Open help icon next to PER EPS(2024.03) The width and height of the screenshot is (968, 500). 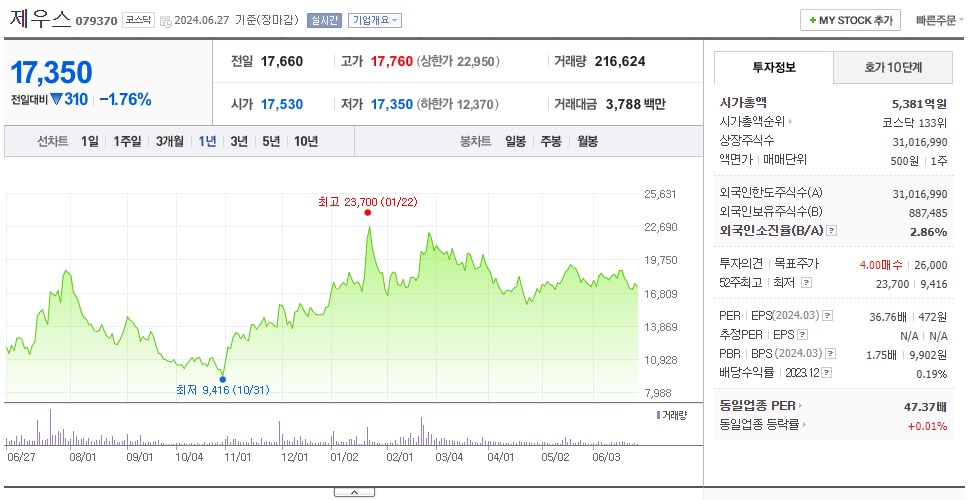point(827,316)
